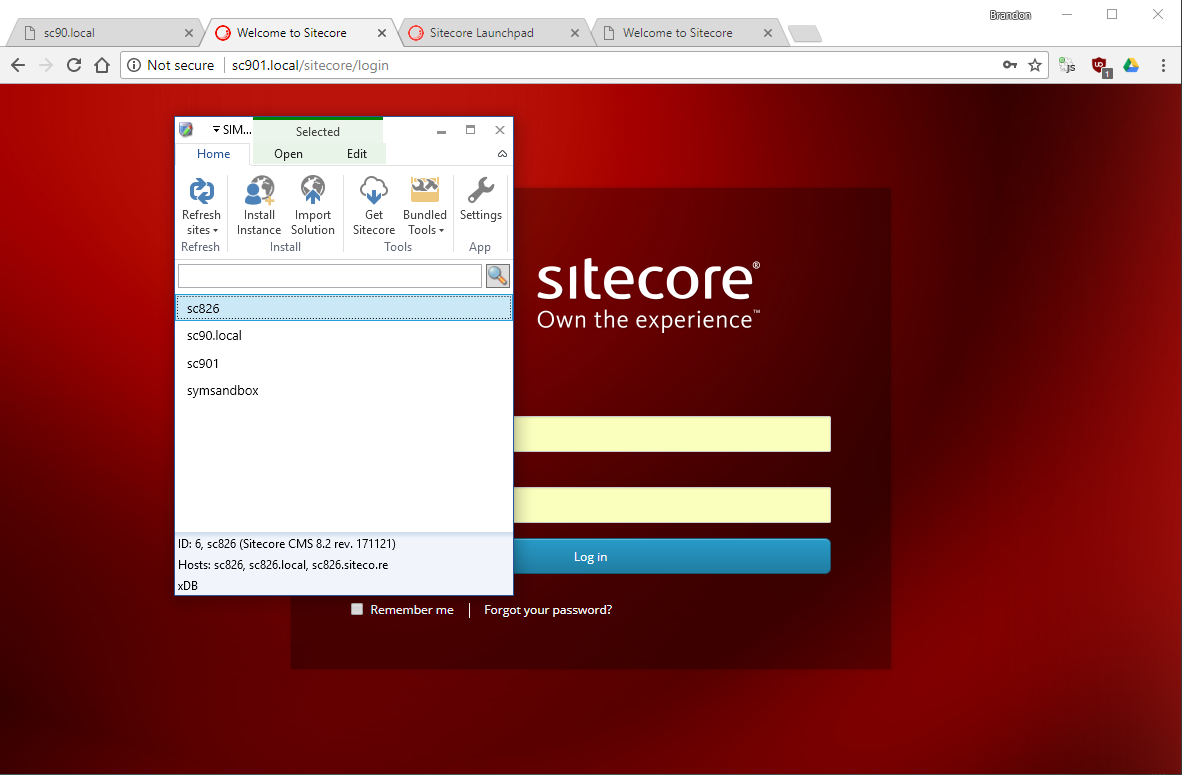This screenshot has height=775, width=1182.
Task: Close the last Welcome to Sitecore tab
Action: coord(767,33)
